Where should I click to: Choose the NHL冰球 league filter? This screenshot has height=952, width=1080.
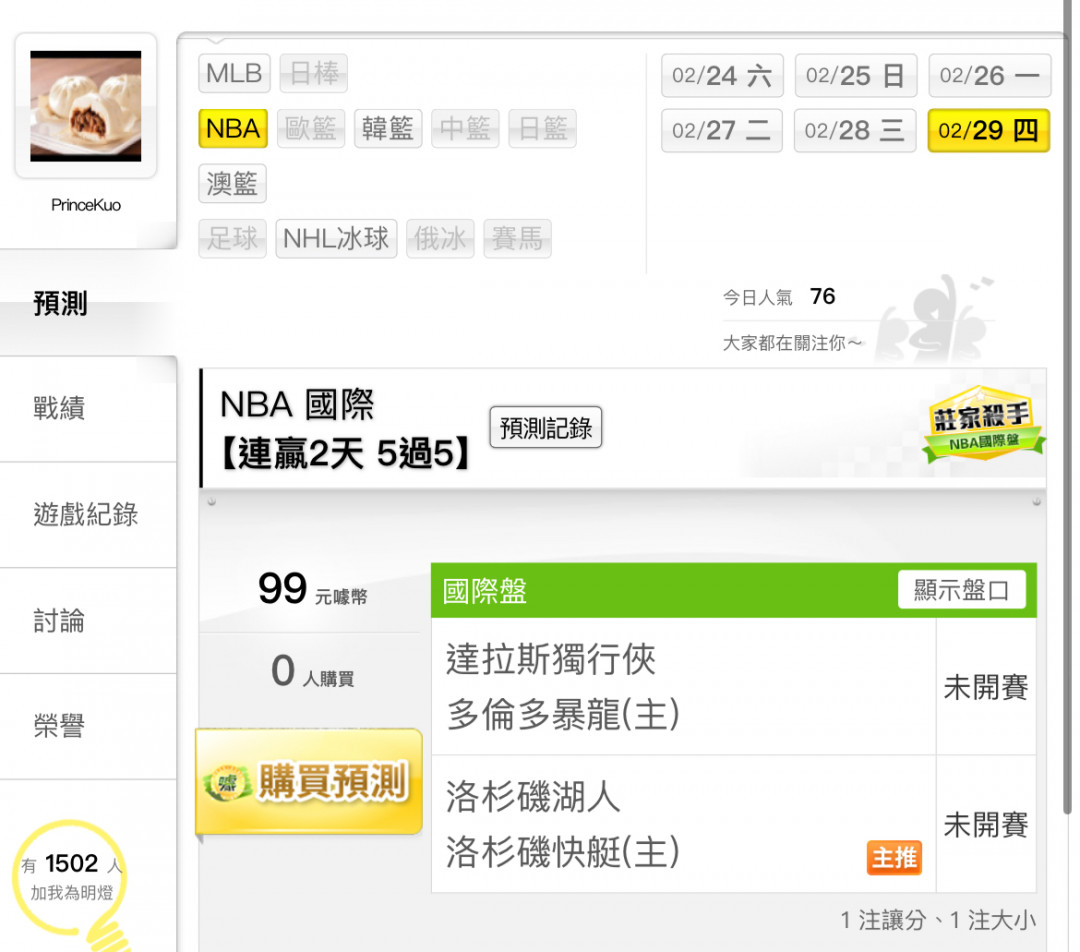point(336,239)
